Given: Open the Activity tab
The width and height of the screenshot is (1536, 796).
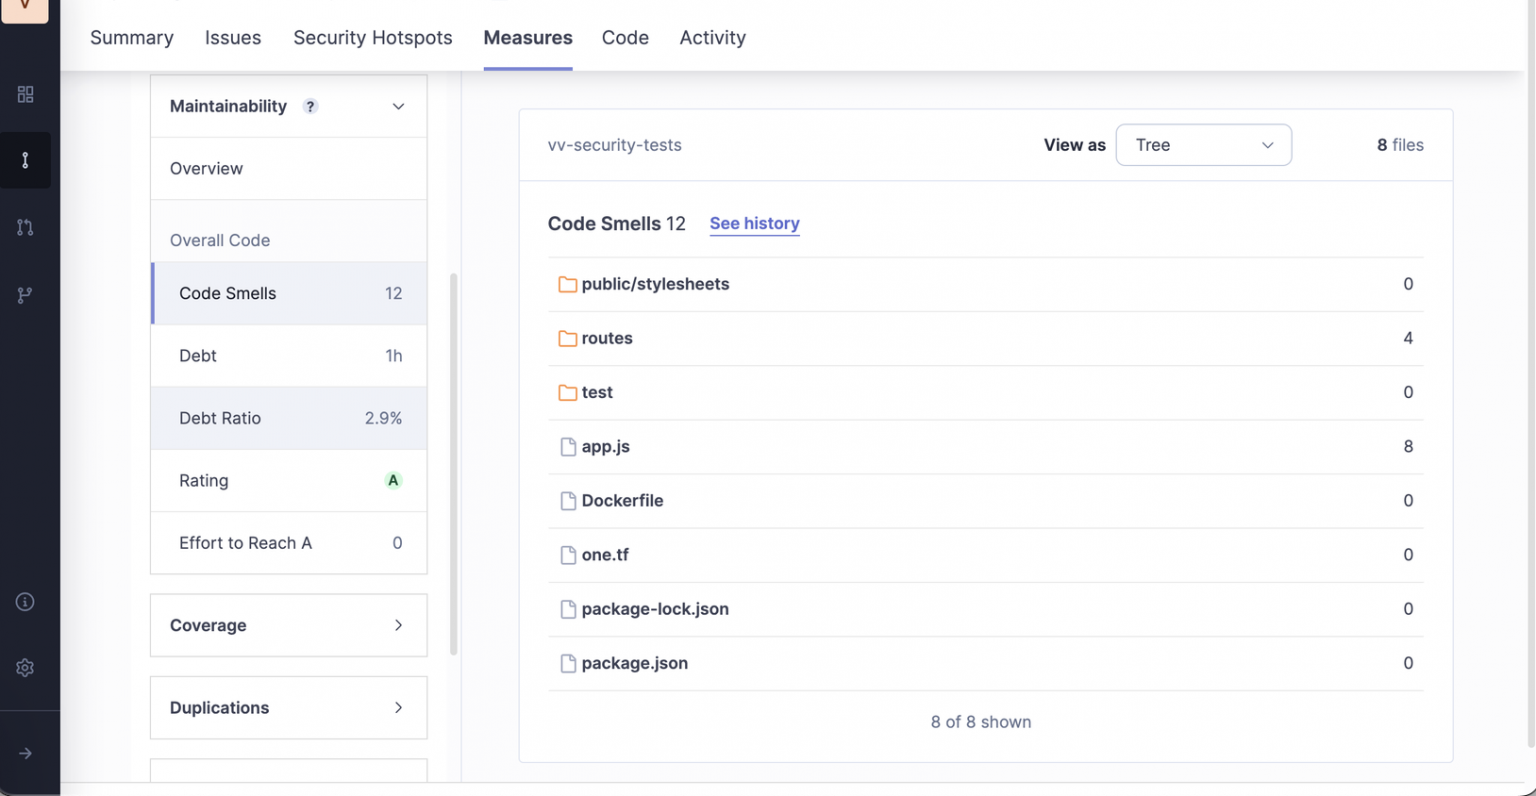Looking at the screenshot, I should (712, 37).
